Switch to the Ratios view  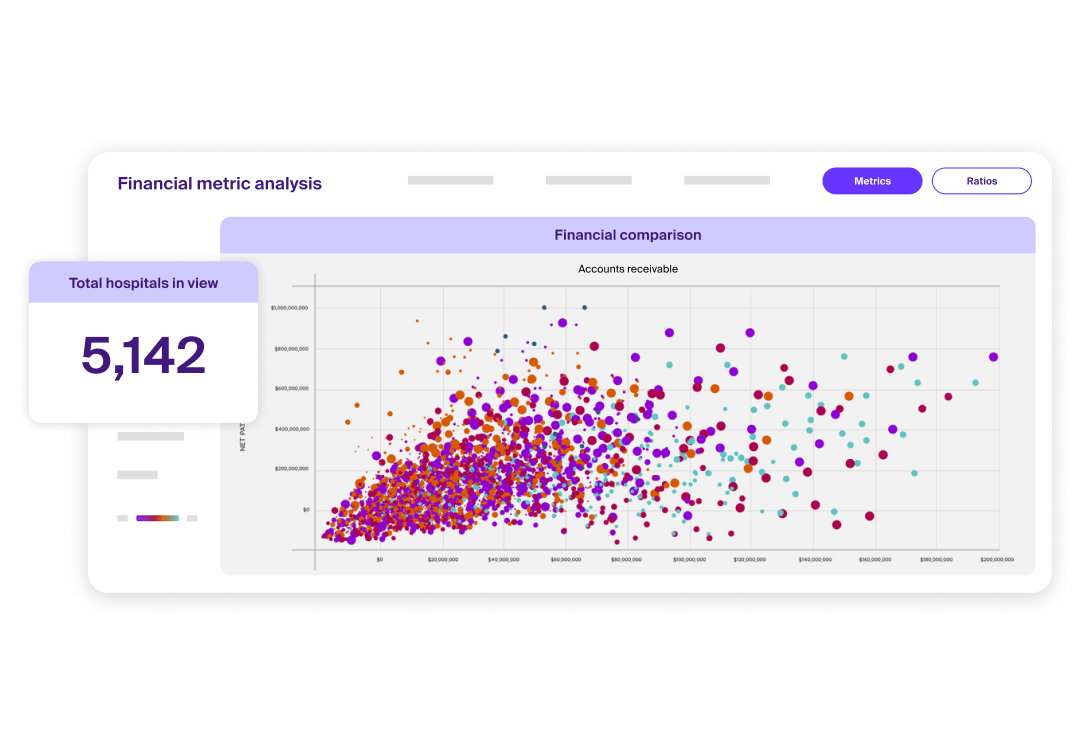click(981, 181)
